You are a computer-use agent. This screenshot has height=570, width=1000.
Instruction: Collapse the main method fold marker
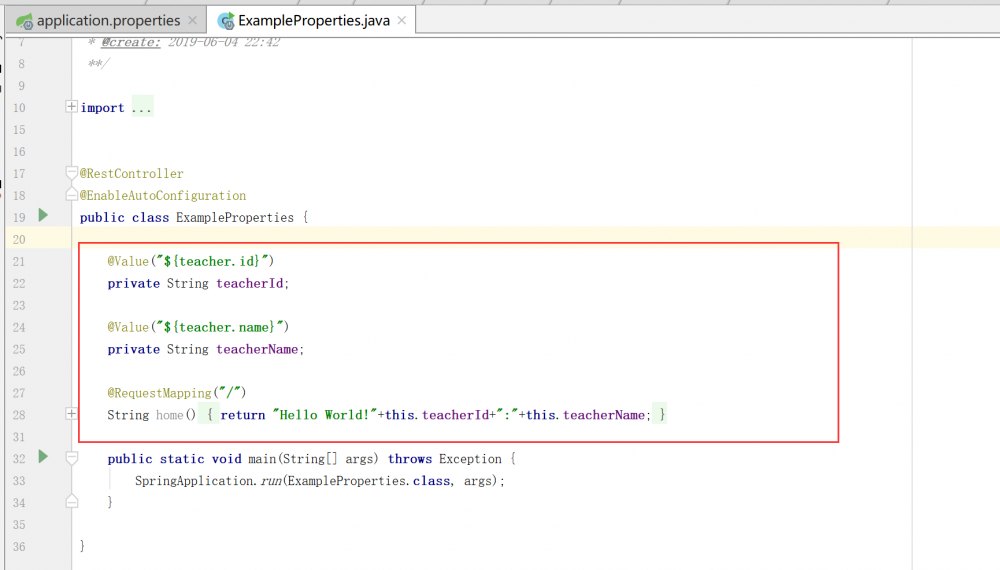[x=71, y=458]
